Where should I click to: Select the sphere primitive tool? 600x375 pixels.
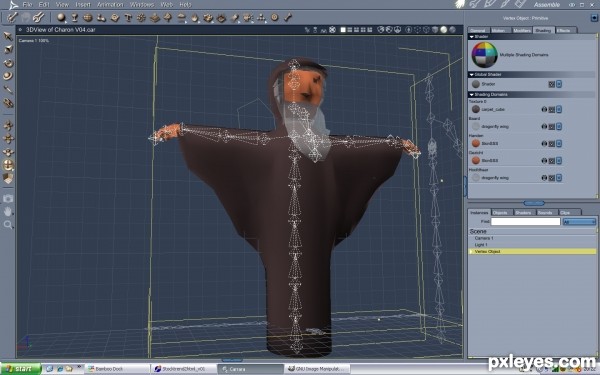(x=61, y=17)
